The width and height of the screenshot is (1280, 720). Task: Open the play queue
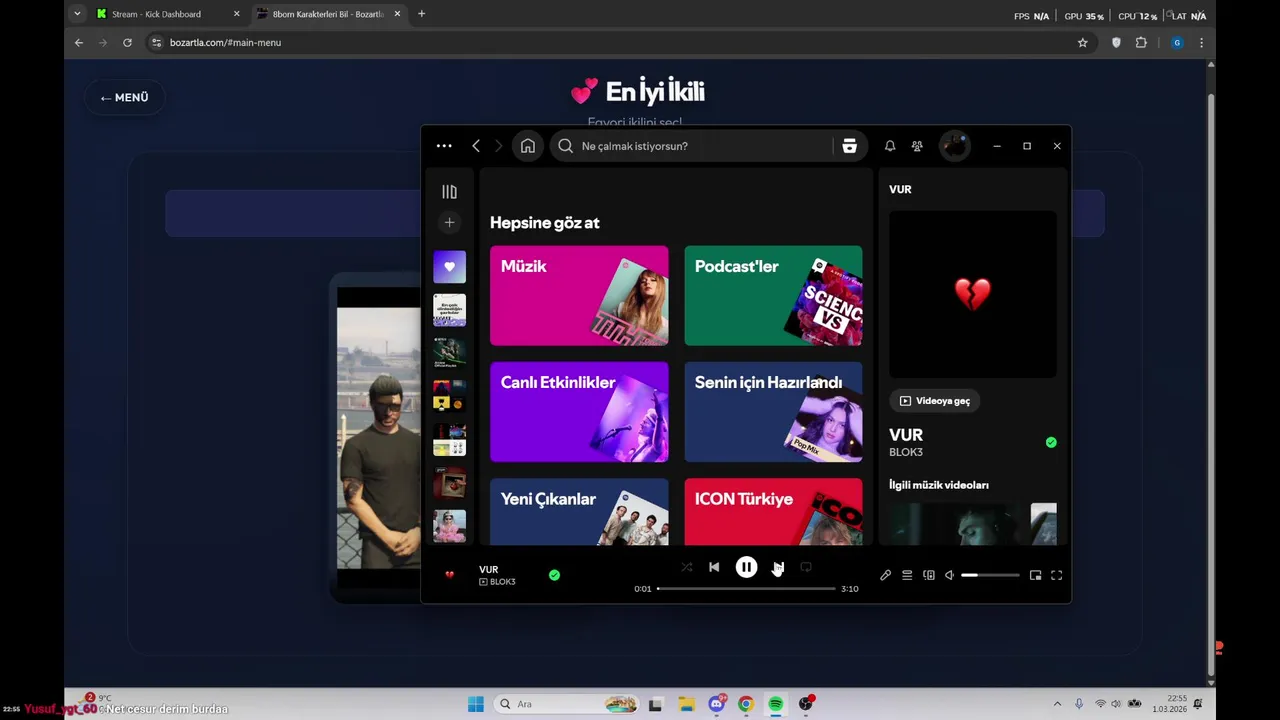coord(907,575)
